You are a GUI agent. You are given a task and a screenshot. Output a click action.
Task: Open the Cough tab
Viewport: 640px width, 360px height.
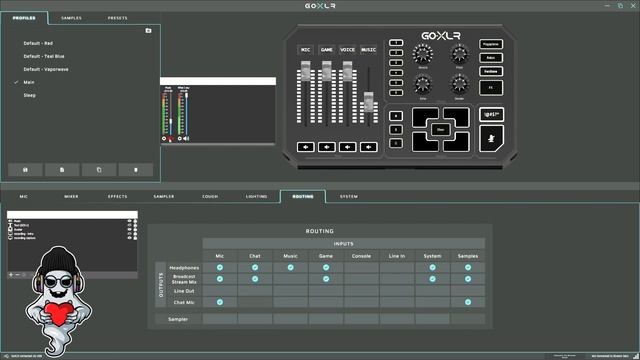coord(210,197)
